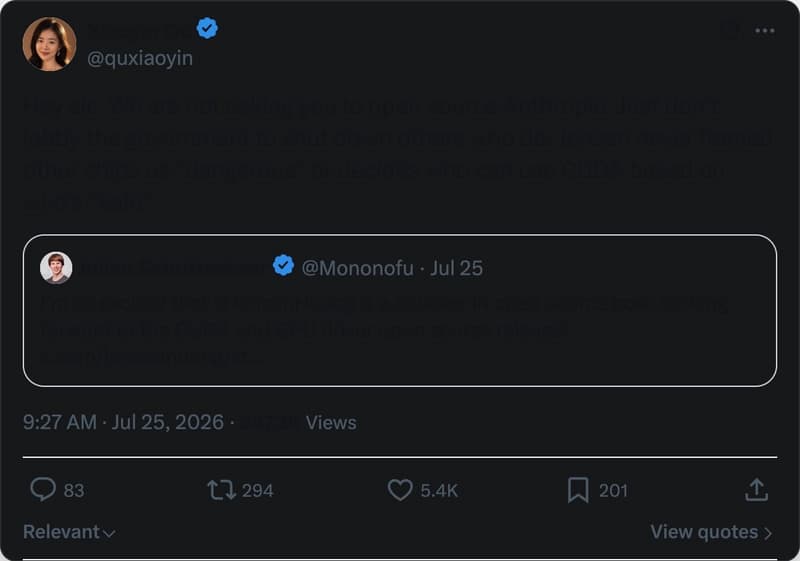800x561 pixels.
Task: Bookmark this tweet
Action: tap(578, 490)
